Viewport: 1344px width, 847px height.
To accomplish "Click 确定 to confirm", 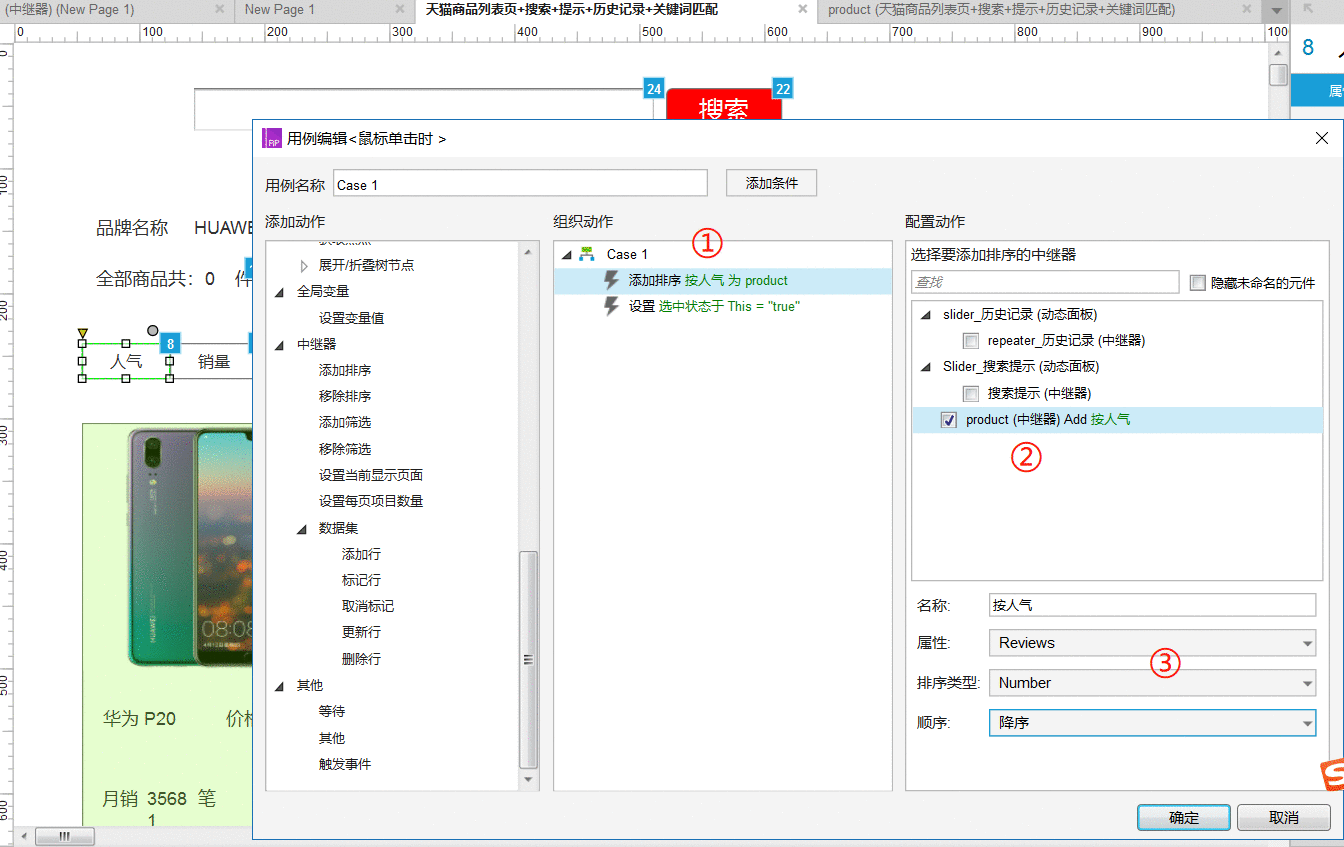I will pyautogui.click(x=1184, y=817).
